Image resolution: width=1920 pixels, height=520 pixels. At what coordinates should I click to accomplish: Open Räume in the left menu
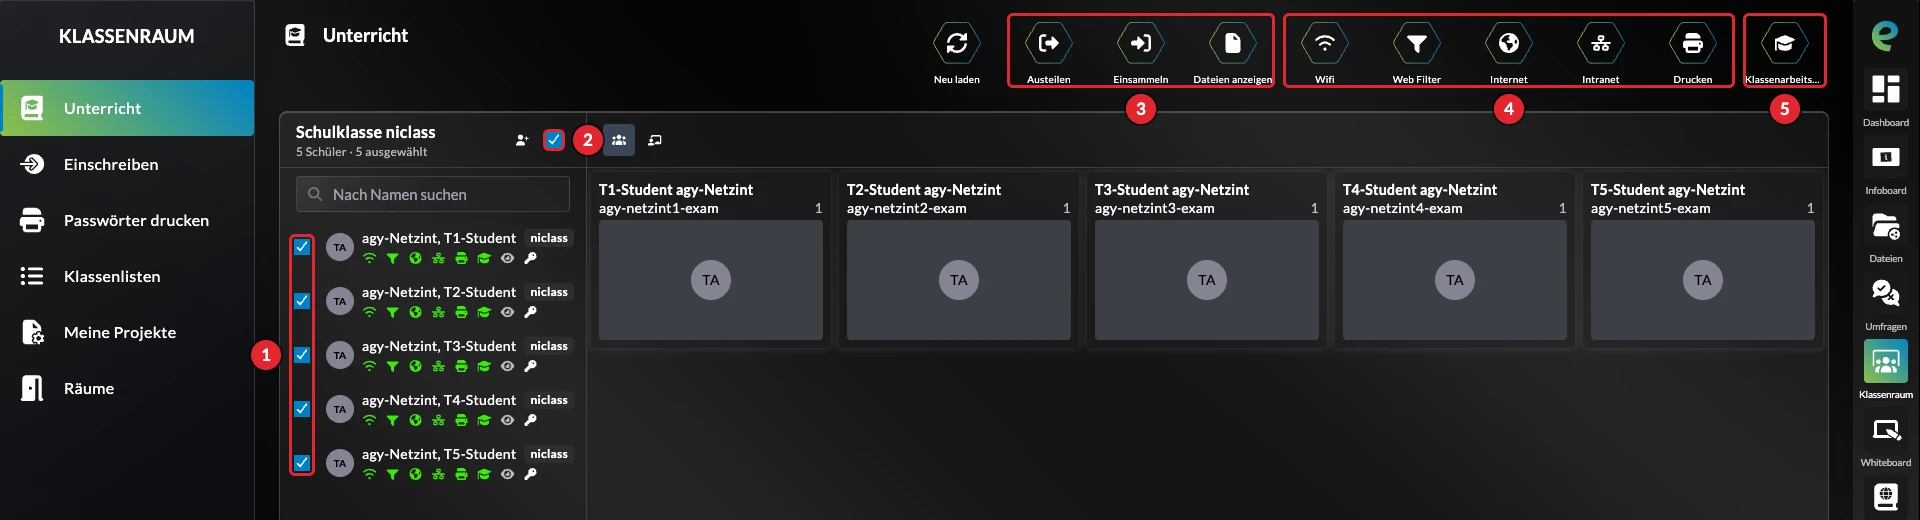click(127, 388)
